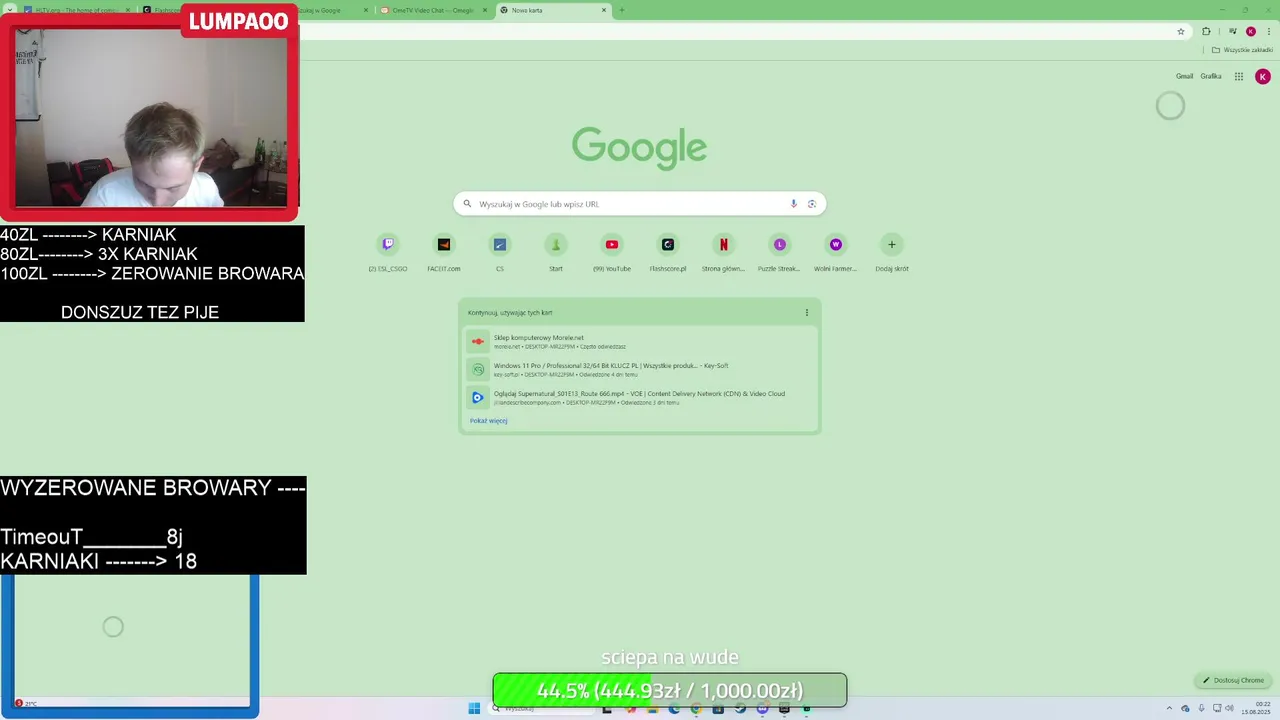Open the YouTube shortcut

point(612,252)
